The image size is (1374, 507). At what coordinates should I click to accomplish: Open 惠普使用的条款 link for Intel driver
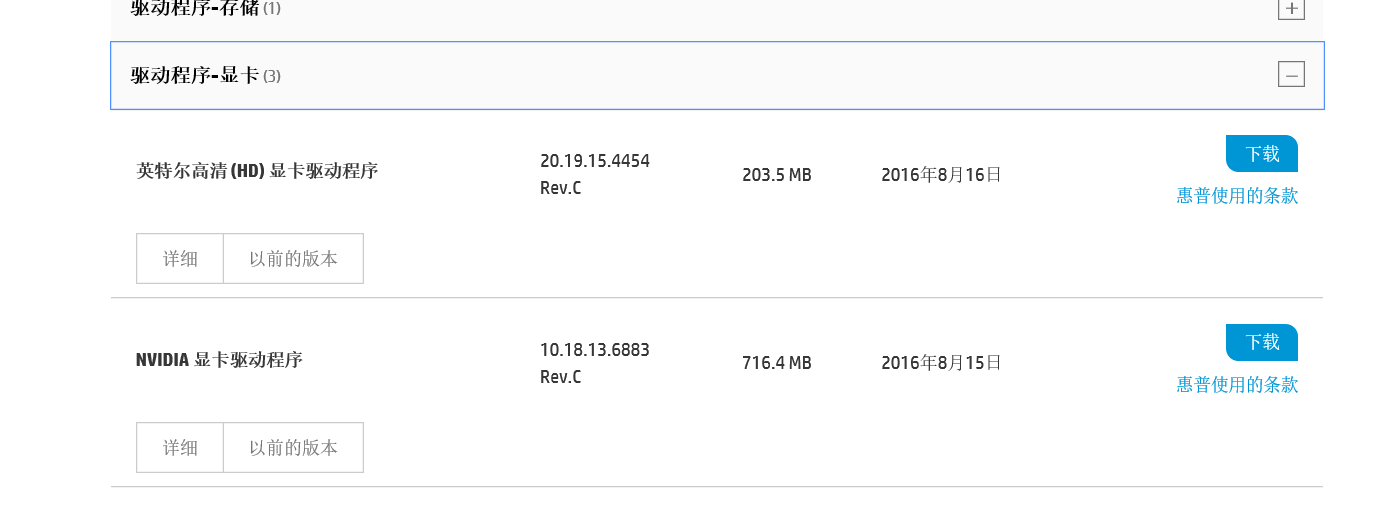click(x=1237, y=196)
